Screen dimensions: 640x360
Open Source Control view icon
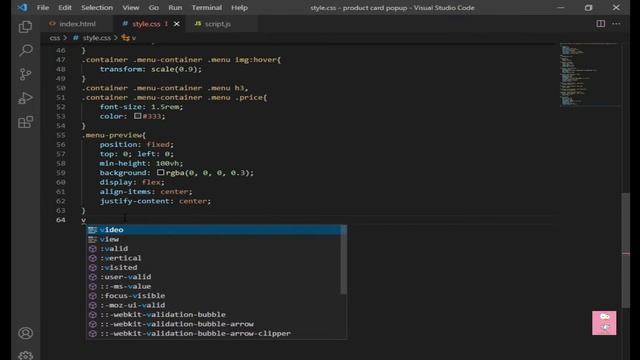[x=25, y=74]
